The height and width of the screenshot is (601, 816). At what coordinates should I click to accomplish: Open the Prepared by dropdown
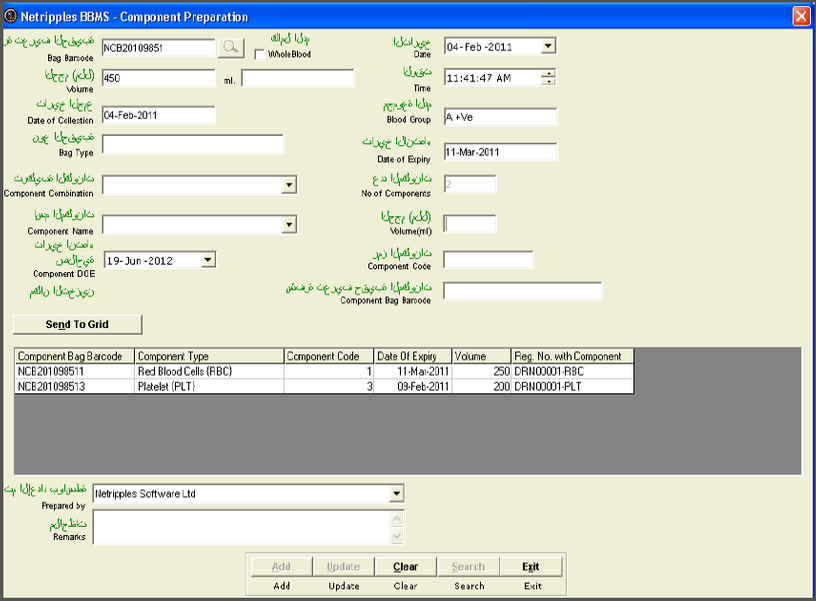click(x=397, y=493)
